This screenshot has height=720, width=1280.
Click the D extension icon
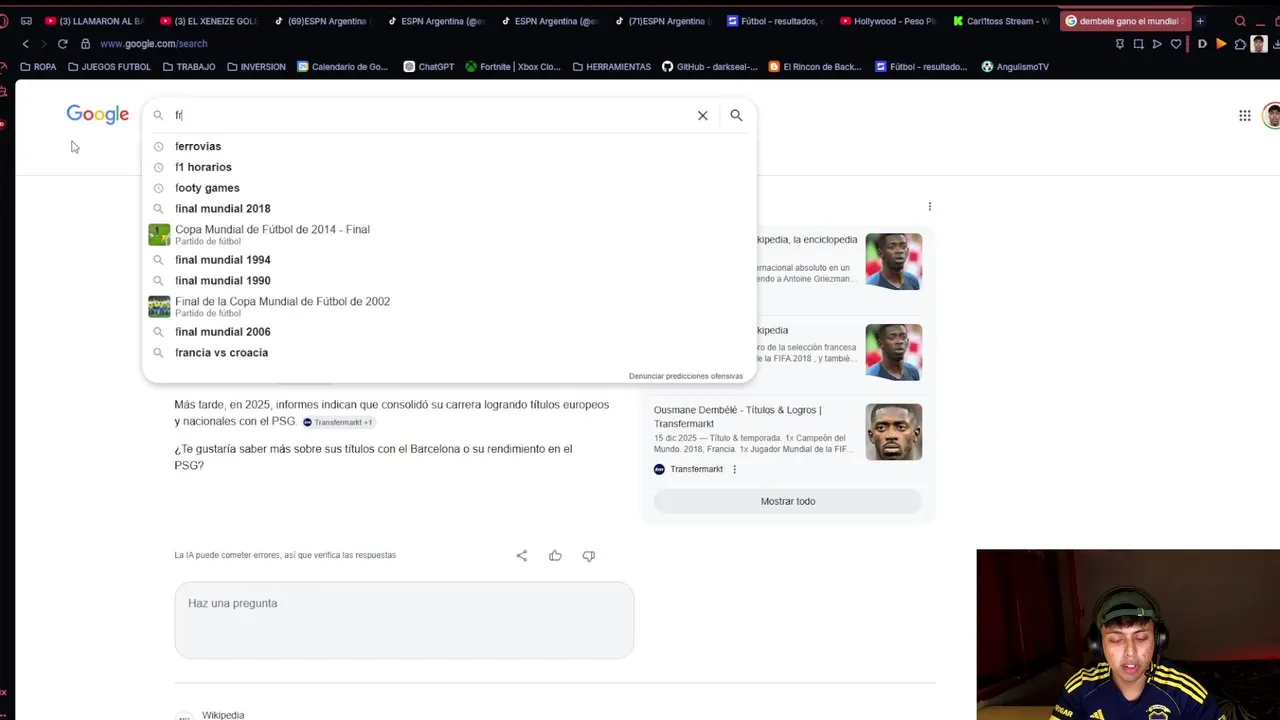1202,44
